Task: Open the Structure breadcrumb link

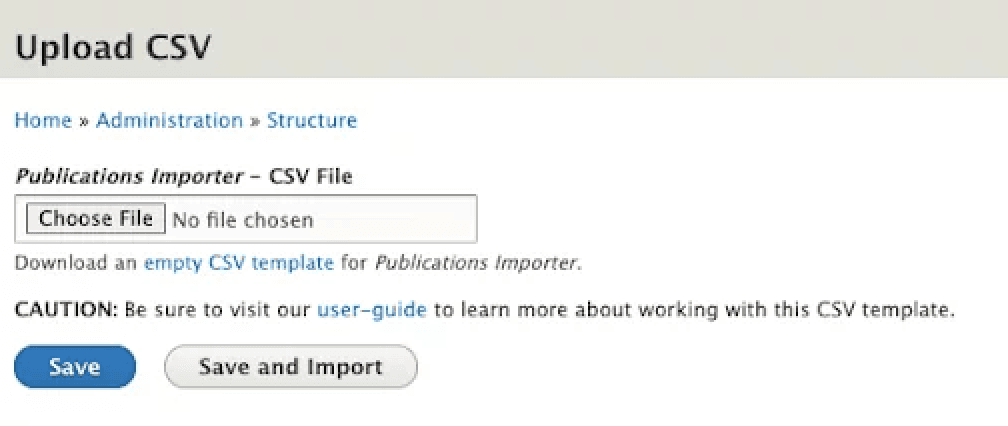Action: tap(311, 121)
